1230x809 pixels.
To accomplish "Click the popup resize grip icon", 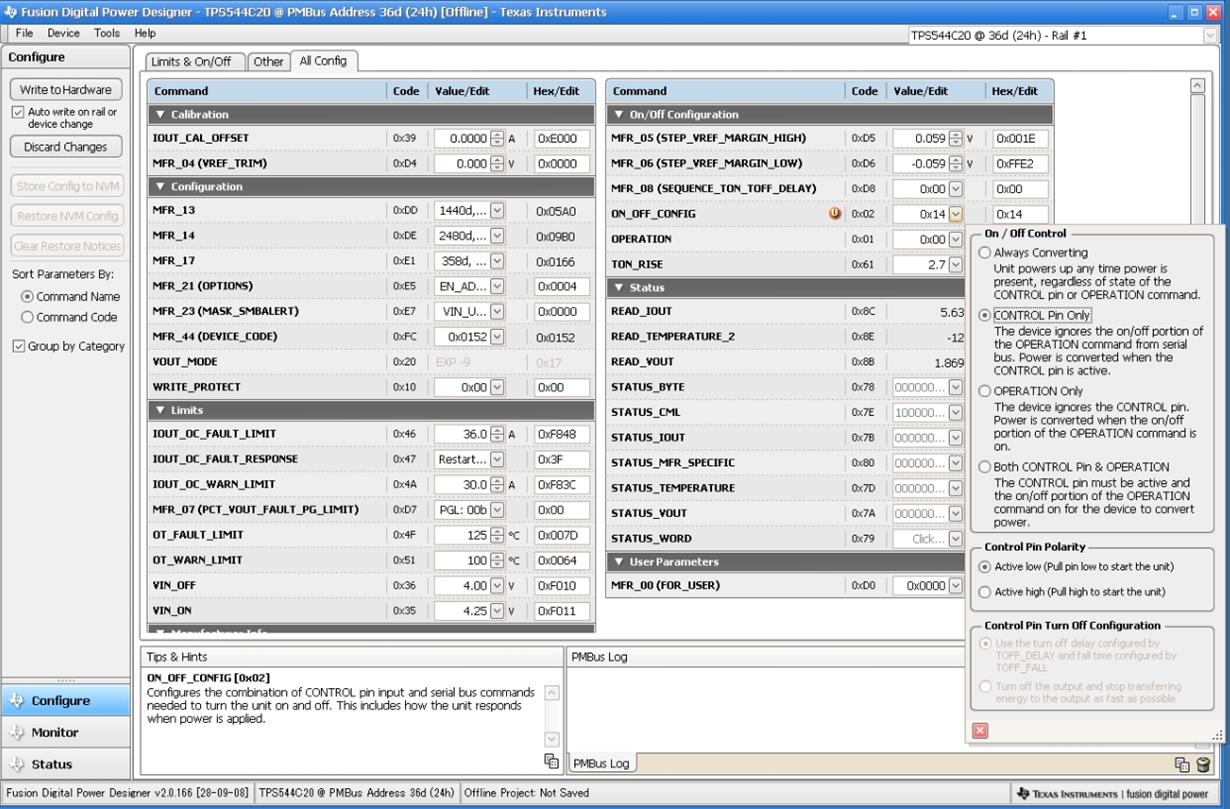I will pyautogui.click(x=1217, y=736).
